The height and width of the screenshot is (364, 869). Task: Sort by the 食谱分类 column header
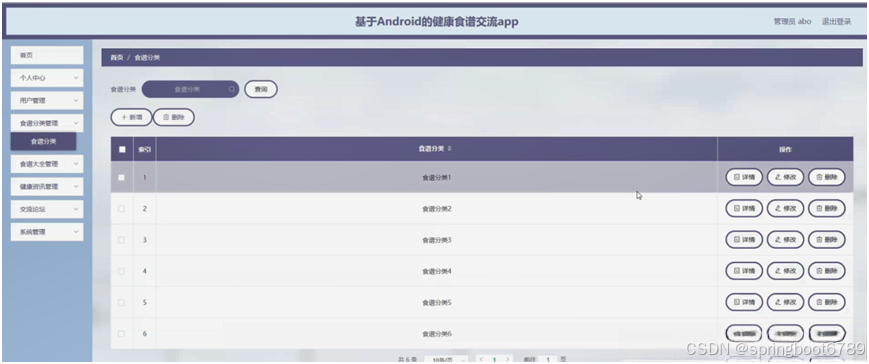437,149
